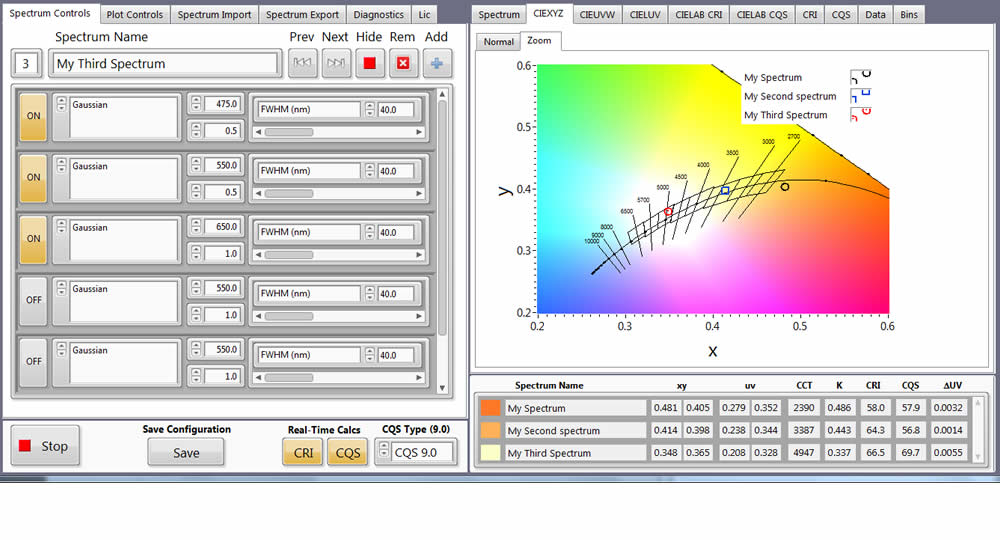Step the 40.0 FWHM value in fifth row
Viewport: 1000px width, 540px height.
coord(370,355)
